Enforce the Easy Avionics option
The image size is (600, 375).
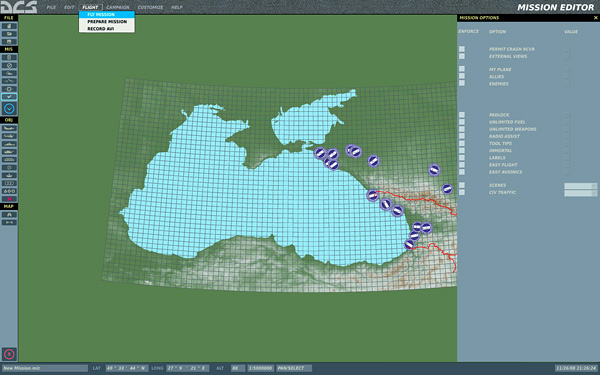(462, 172)
